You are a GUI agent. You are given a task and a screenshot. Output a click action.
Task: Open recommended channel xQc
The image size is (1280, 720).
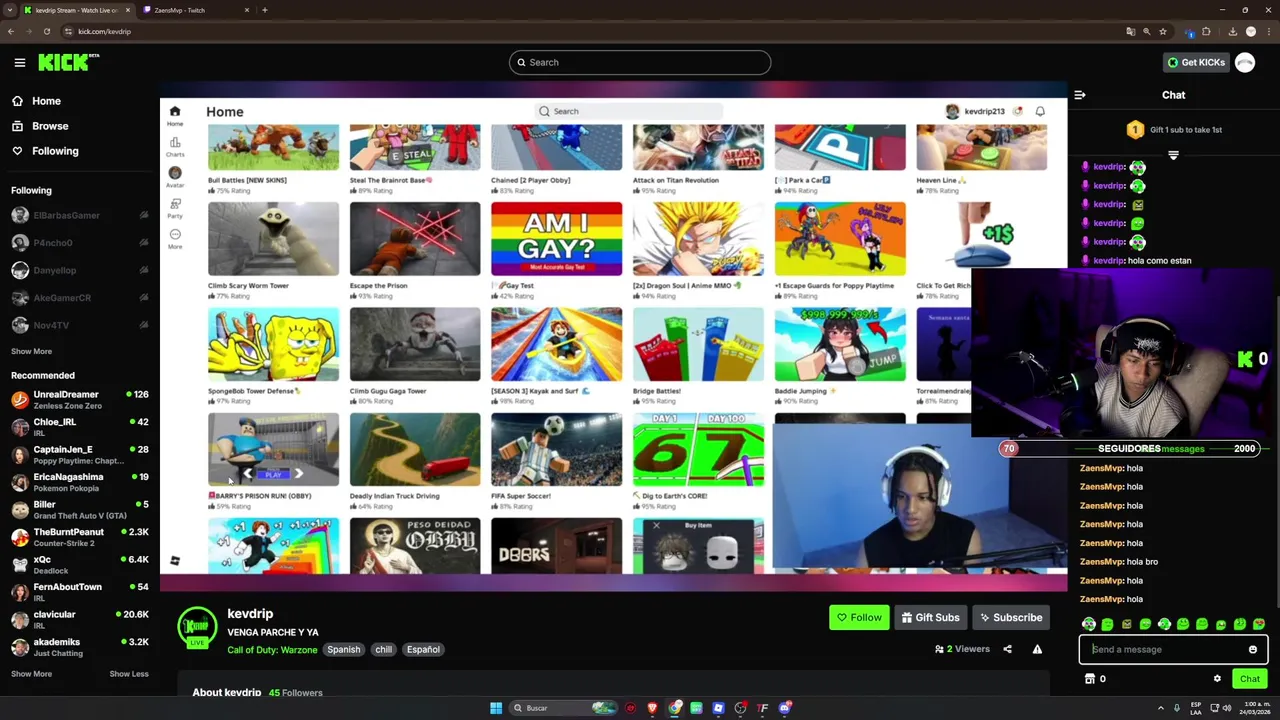tap(80, 565)
